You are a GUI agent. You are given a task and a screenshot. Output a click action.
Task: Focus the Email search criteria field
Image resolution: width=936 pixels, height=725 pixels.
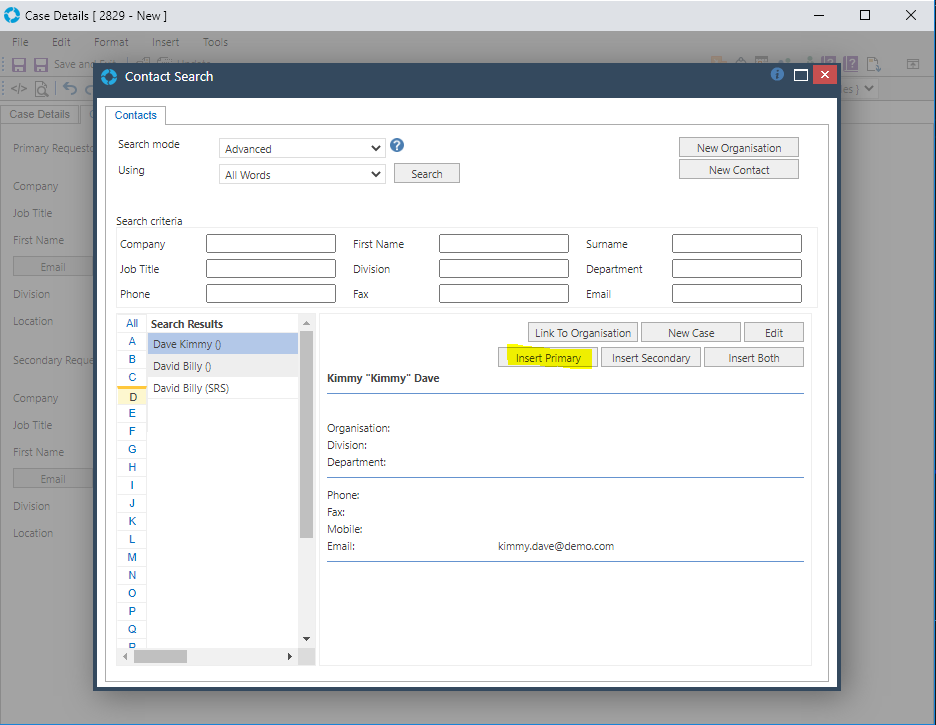point(737,294)
